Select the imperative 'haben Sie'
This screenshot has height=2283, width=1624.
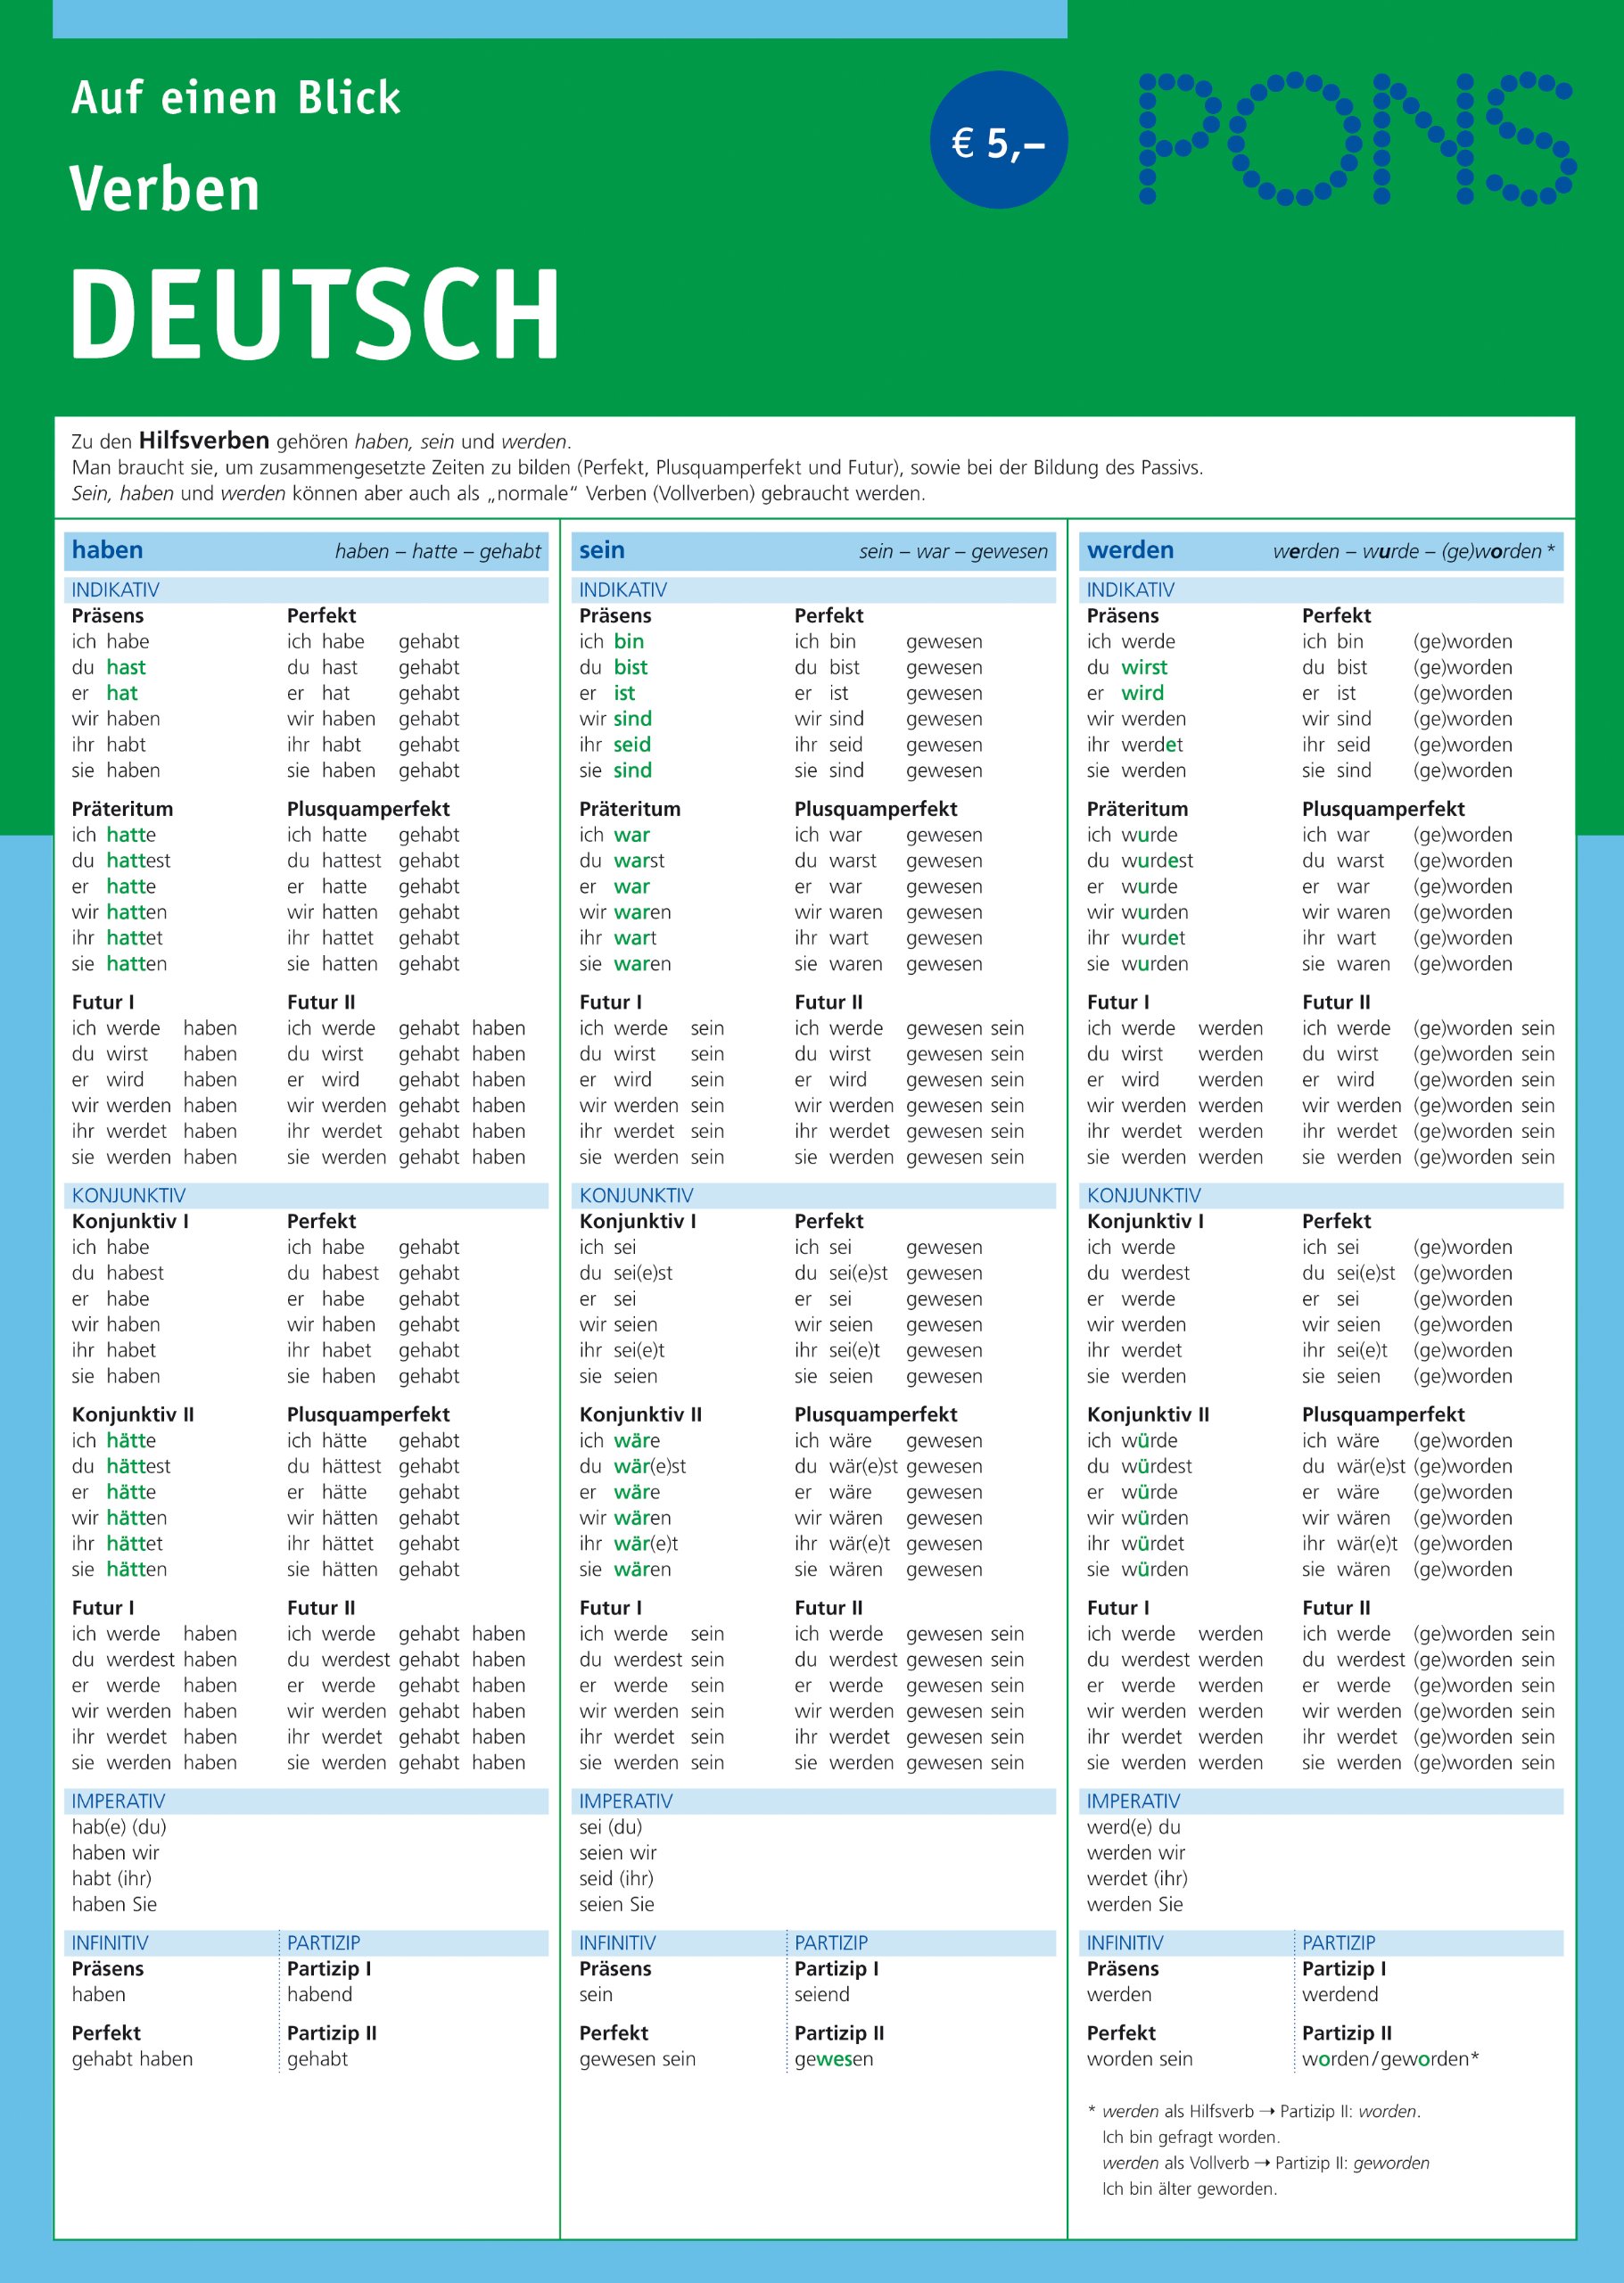point(114,1904)
